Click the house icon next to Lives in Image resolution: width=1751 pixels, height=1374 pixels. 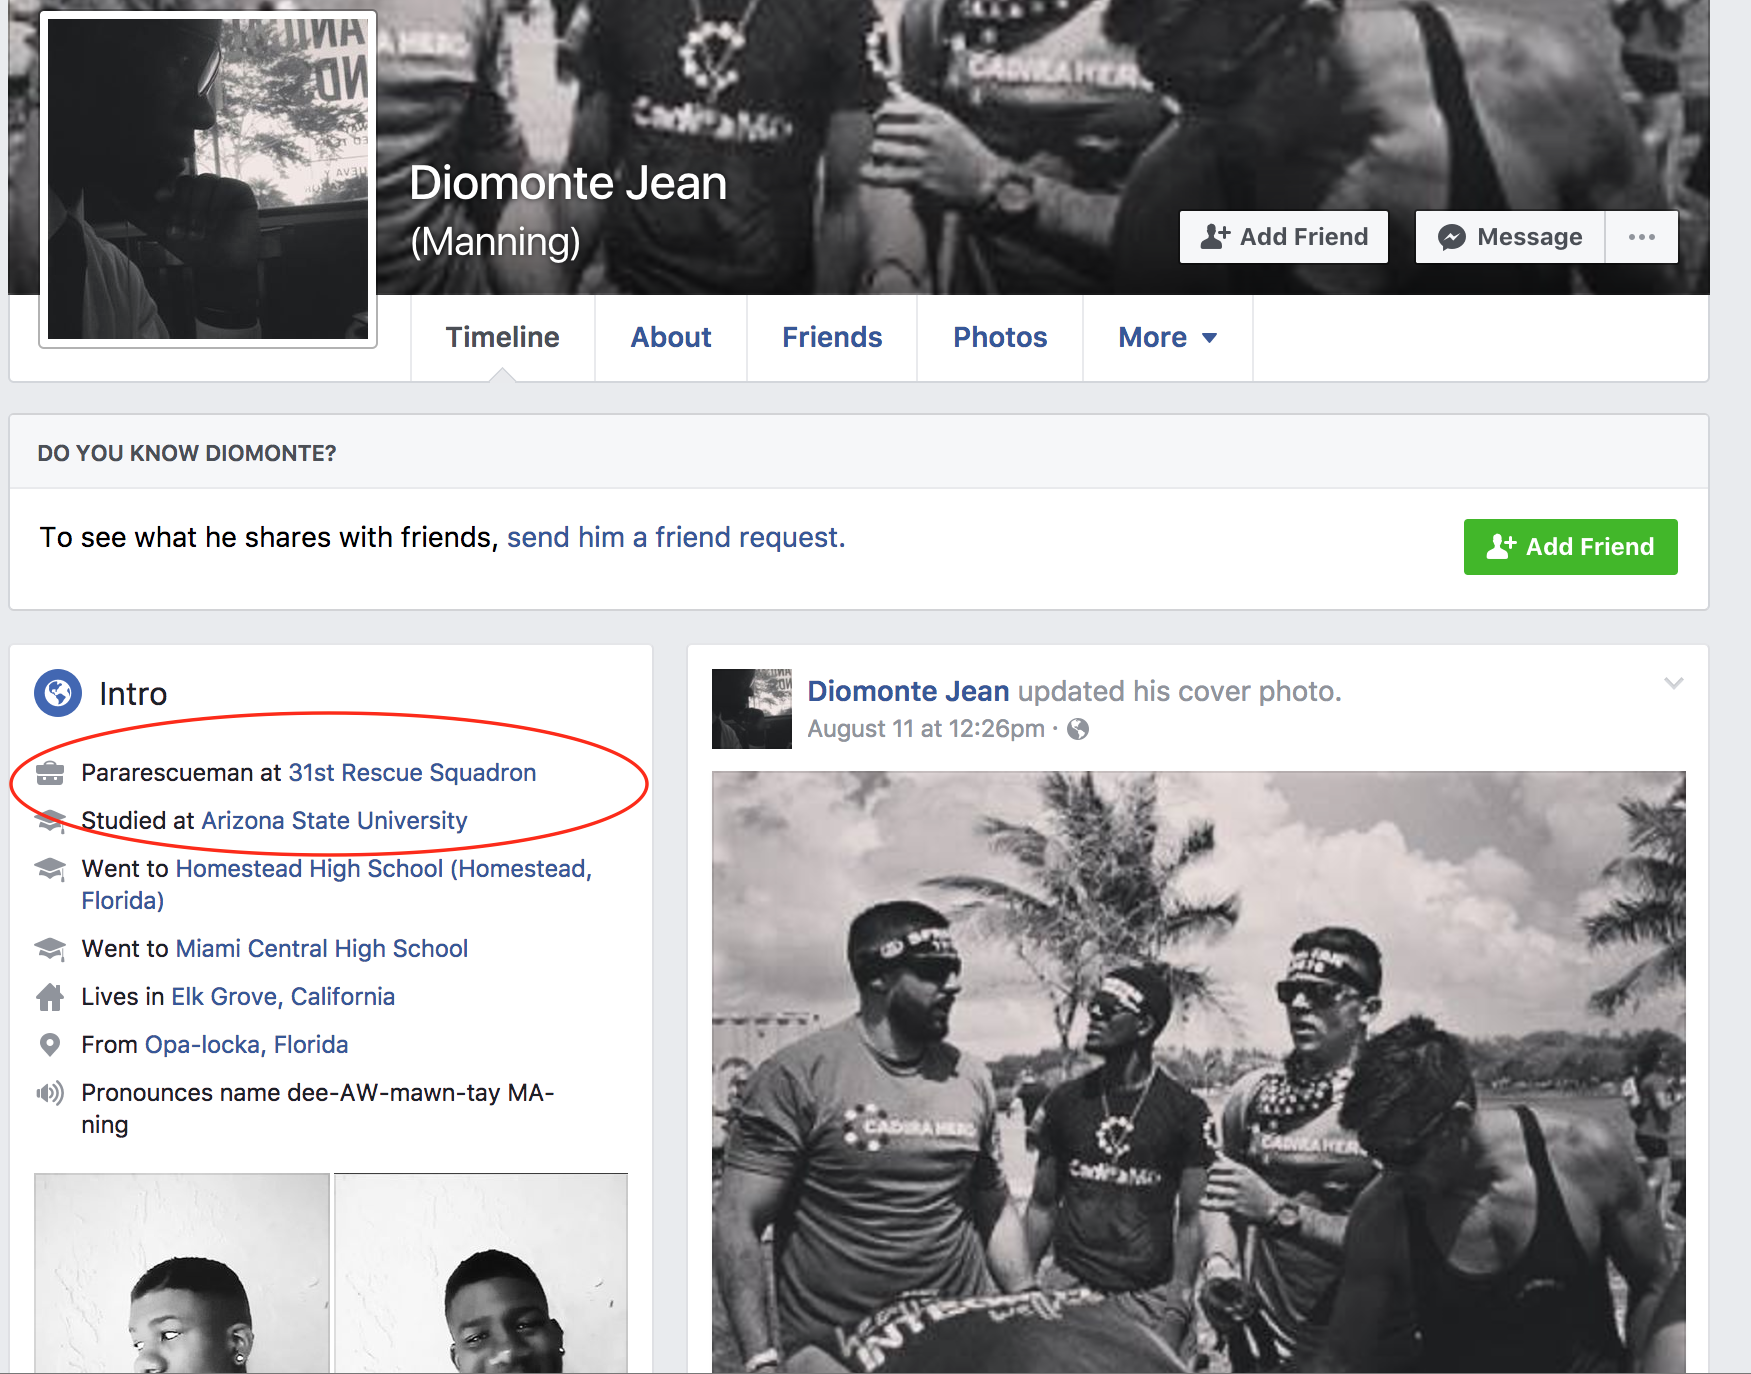pos(50,997)
